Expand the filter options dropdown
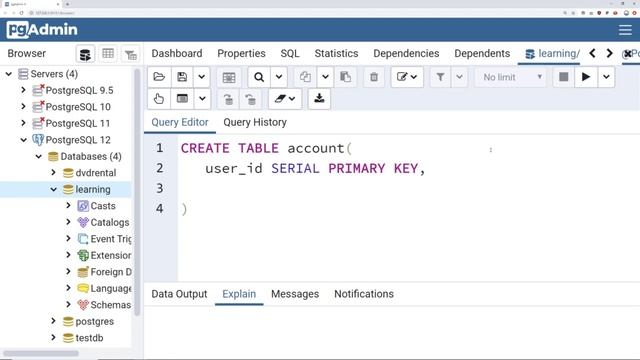The height and width of the screenshot is (360, 640). pos(459,77)
